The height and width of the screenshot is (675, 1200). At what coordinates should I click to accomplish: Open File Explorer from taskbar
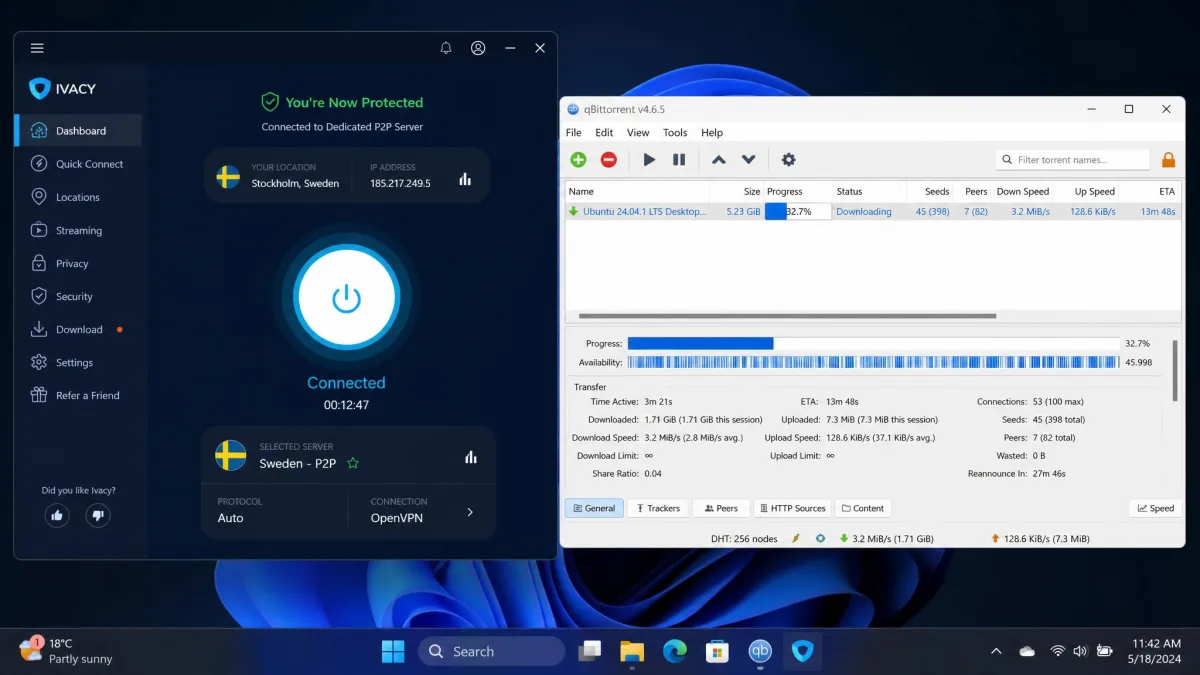[632, 651]
